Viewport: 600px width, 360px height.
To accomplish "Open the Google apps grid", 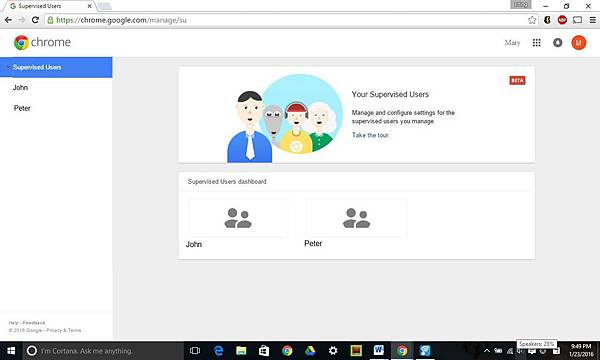I will point(536,42).
